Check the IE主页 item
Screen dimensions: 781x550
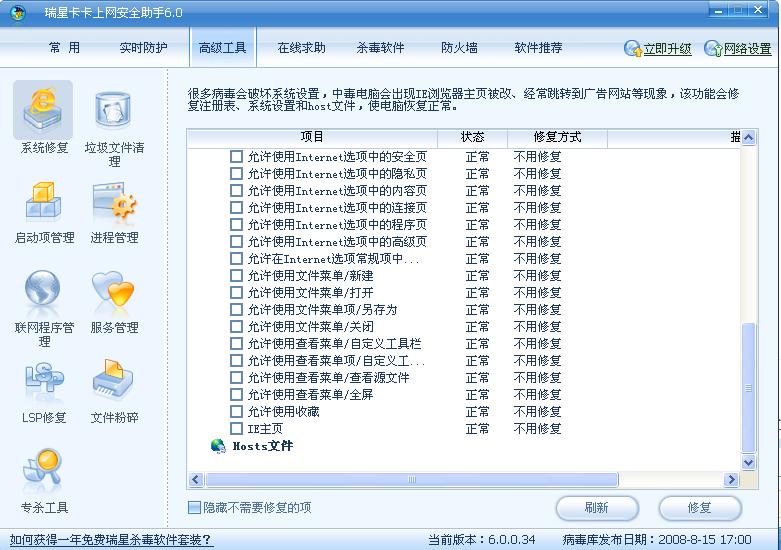click(236, 428)
